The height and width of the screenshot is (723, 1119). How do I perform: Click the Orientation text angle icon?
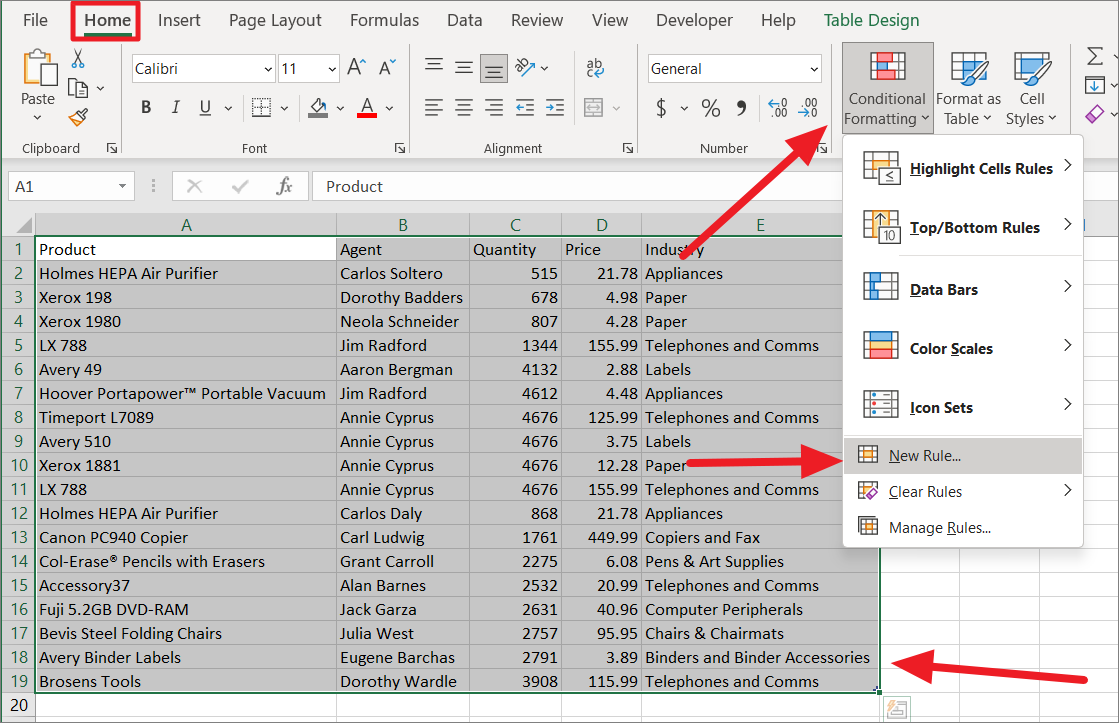[525, 68]
